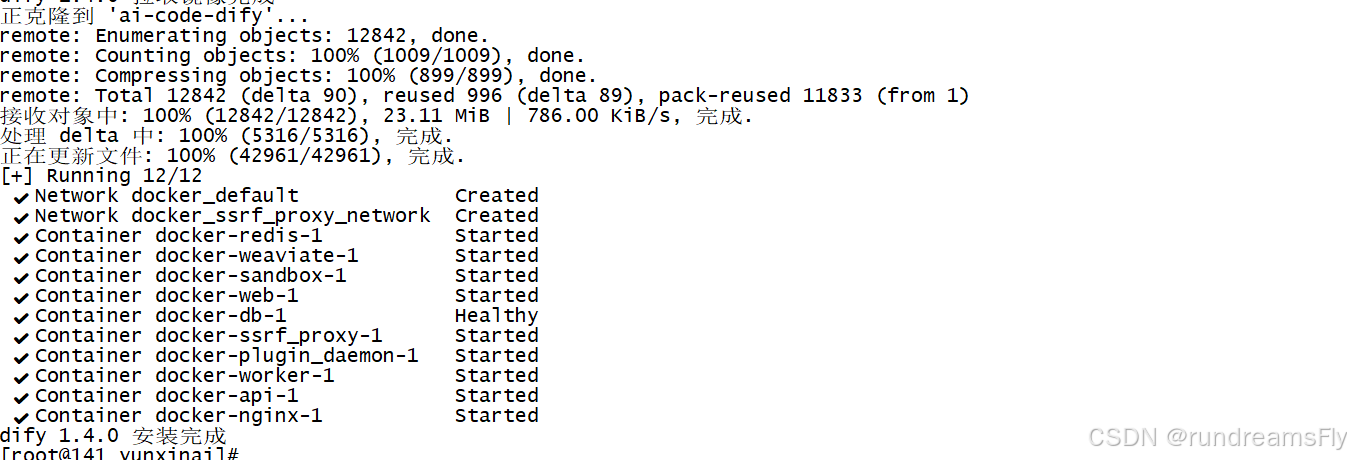Click checkmark next to docker-db-1

click(21, 317)
